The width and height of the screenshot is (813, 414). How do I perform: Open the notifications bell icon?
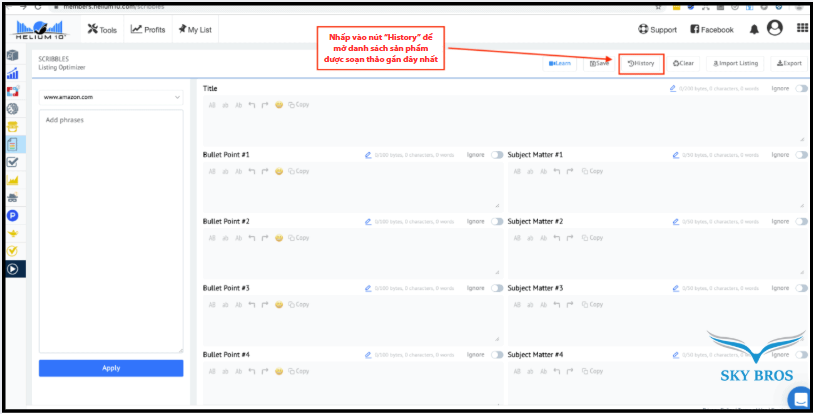[x=754, y=29]
